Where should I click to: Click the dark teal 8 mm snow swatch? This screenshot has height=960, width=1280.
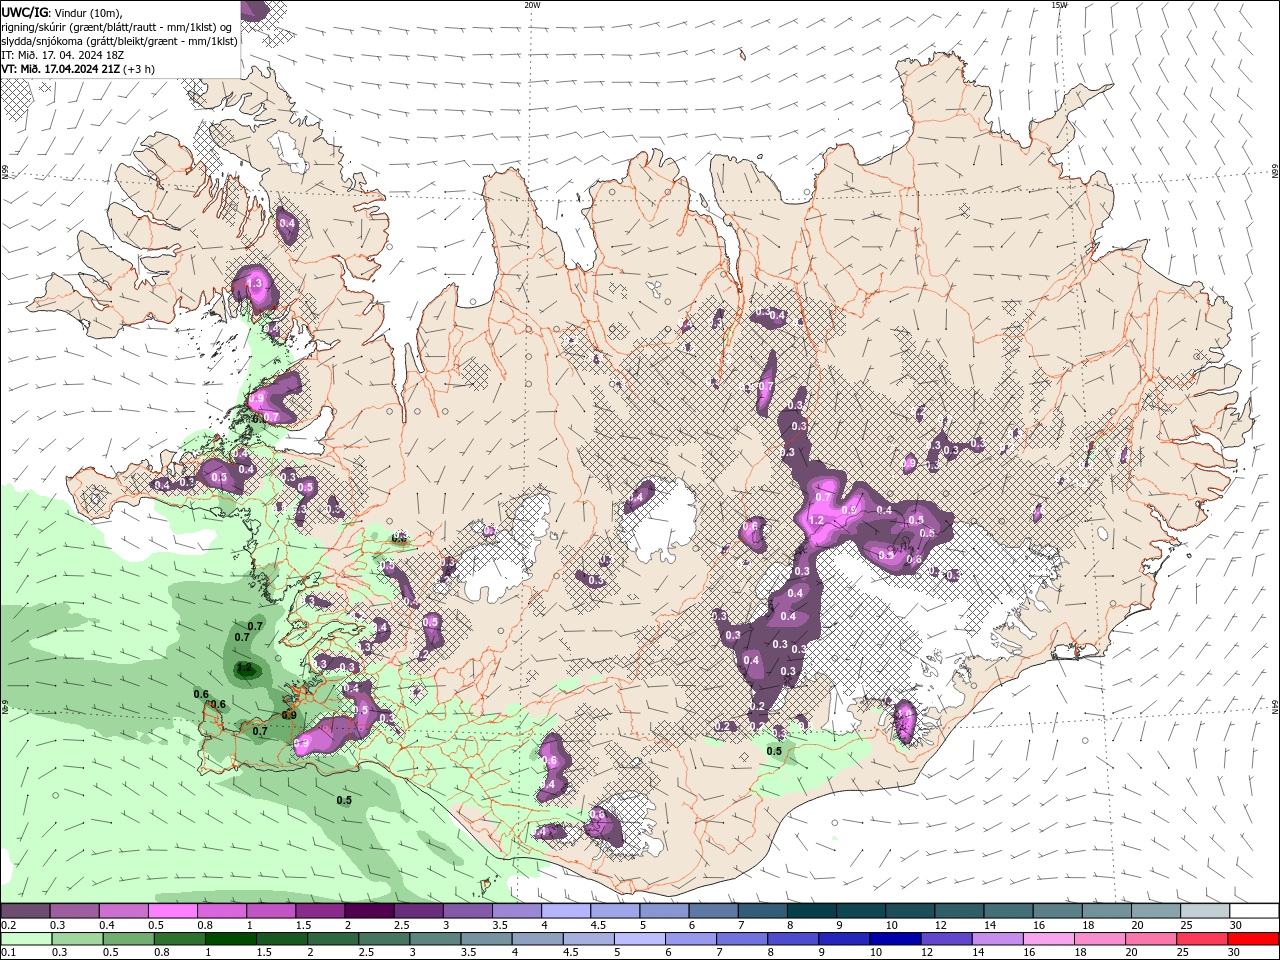click(811, 911)
